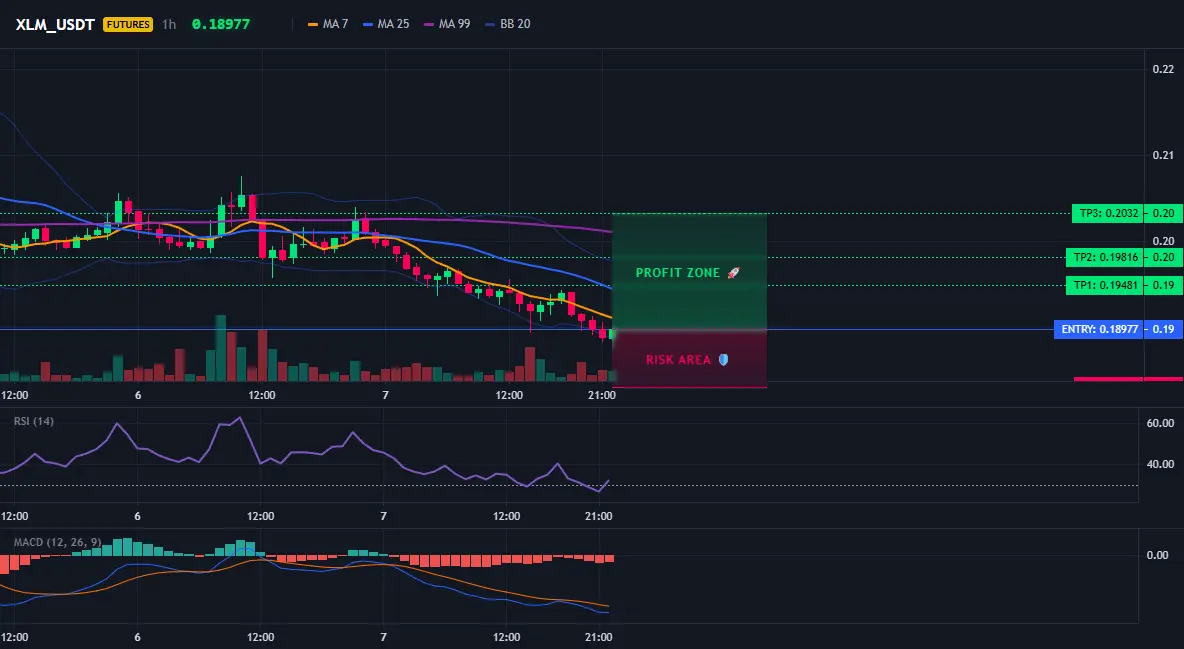
Task: Click the 21:00 label on RSI time axis
Action: 599,516
